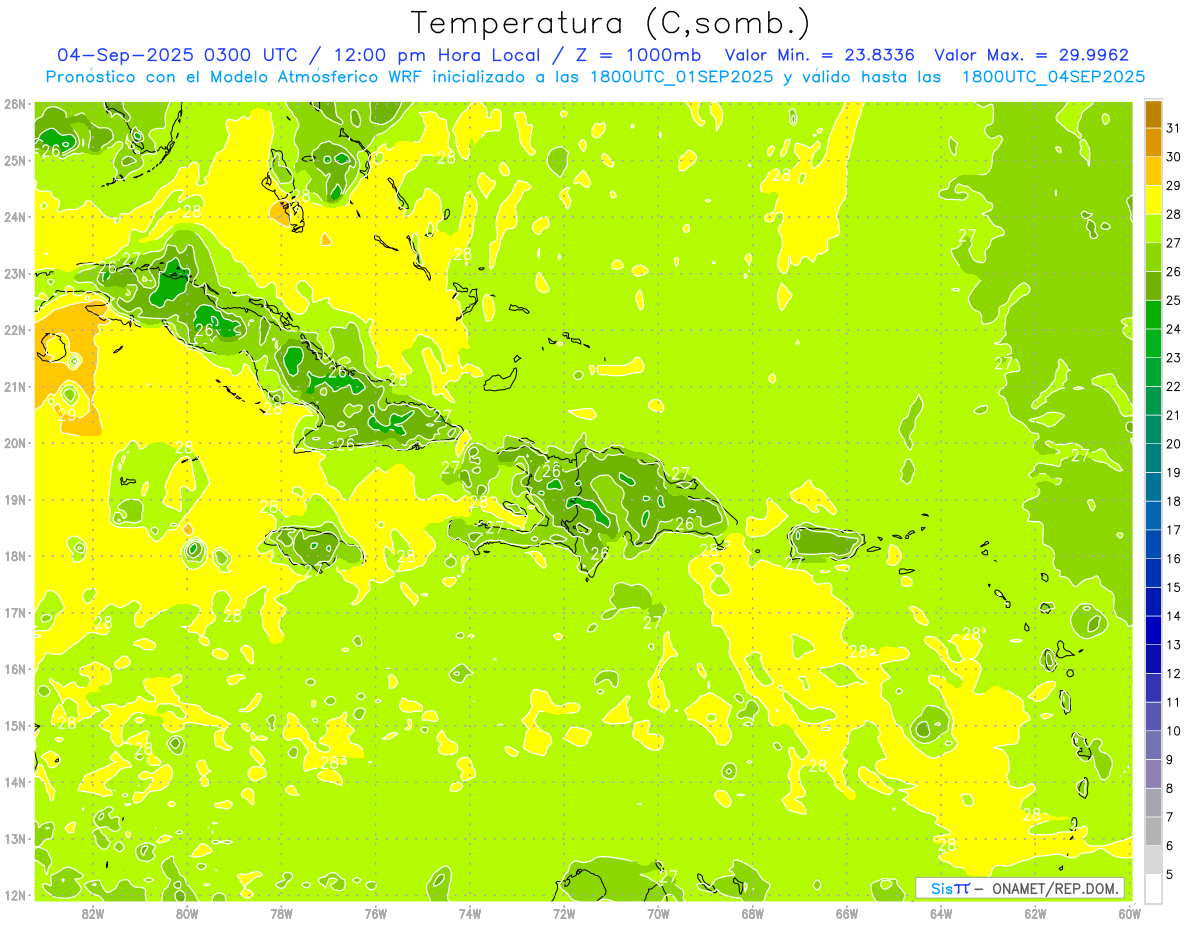1200x927 pixels.
Task: Click the 62W longitude axis label
Action: coord(1035,913)
